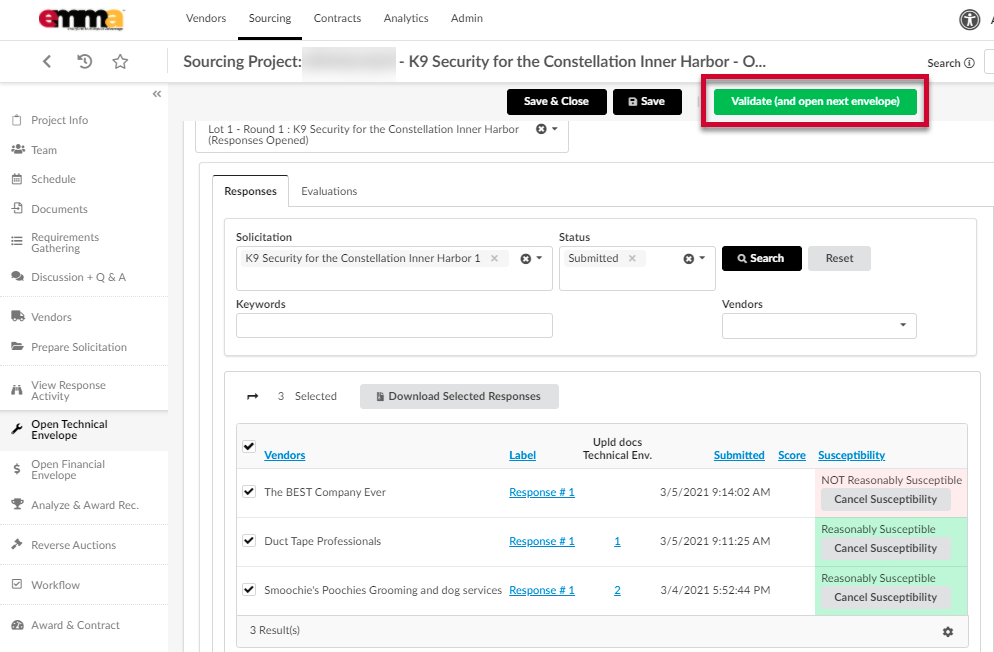Click the Search info icon
994x652 pixels.
pos(969,63)
